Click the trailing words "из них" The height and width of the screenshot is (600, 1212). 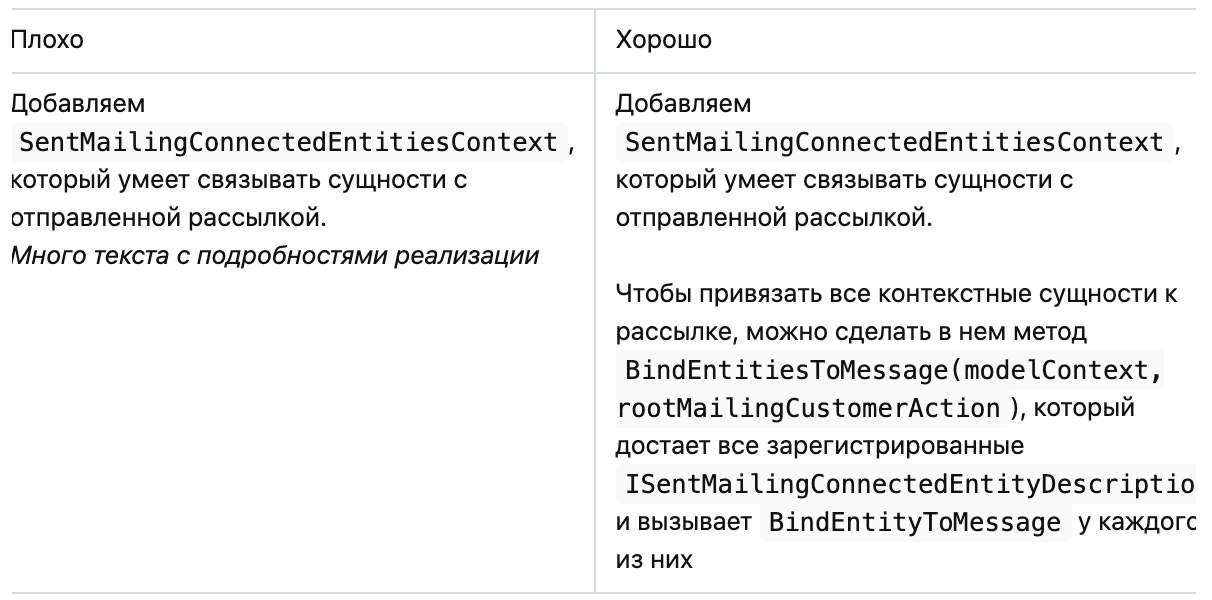[654, 559]
